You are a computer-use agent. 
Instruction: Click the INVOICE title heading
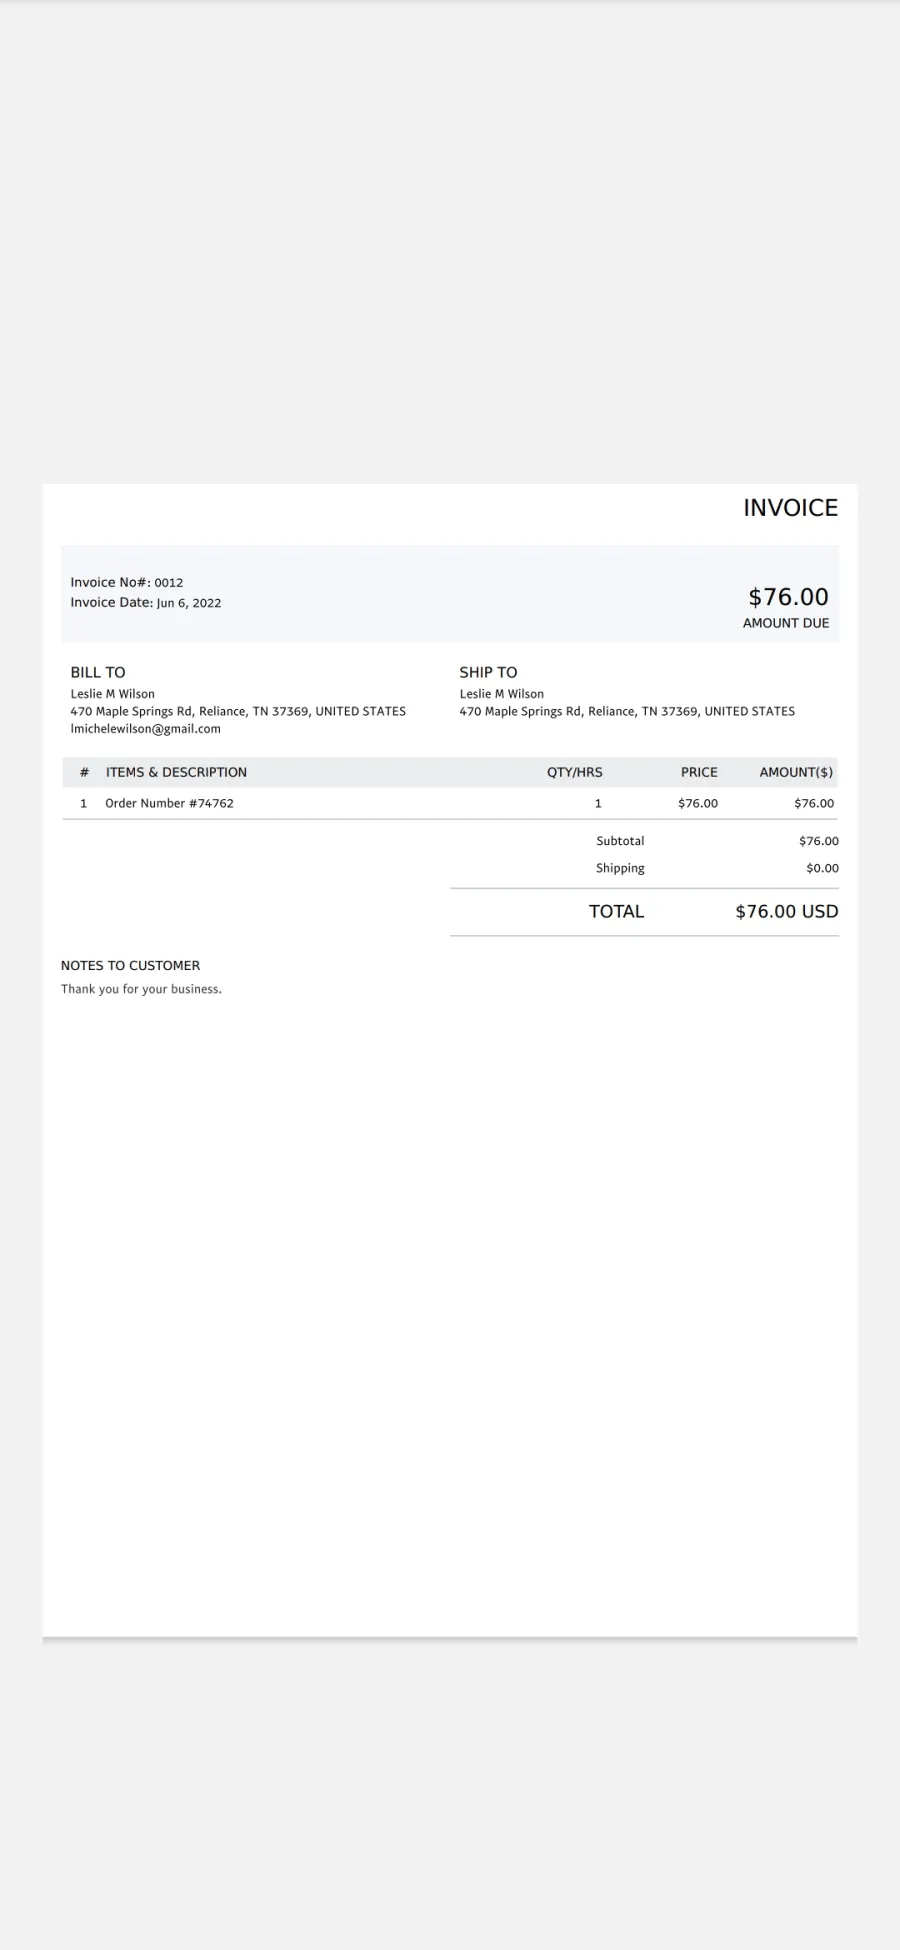point(790,508)
